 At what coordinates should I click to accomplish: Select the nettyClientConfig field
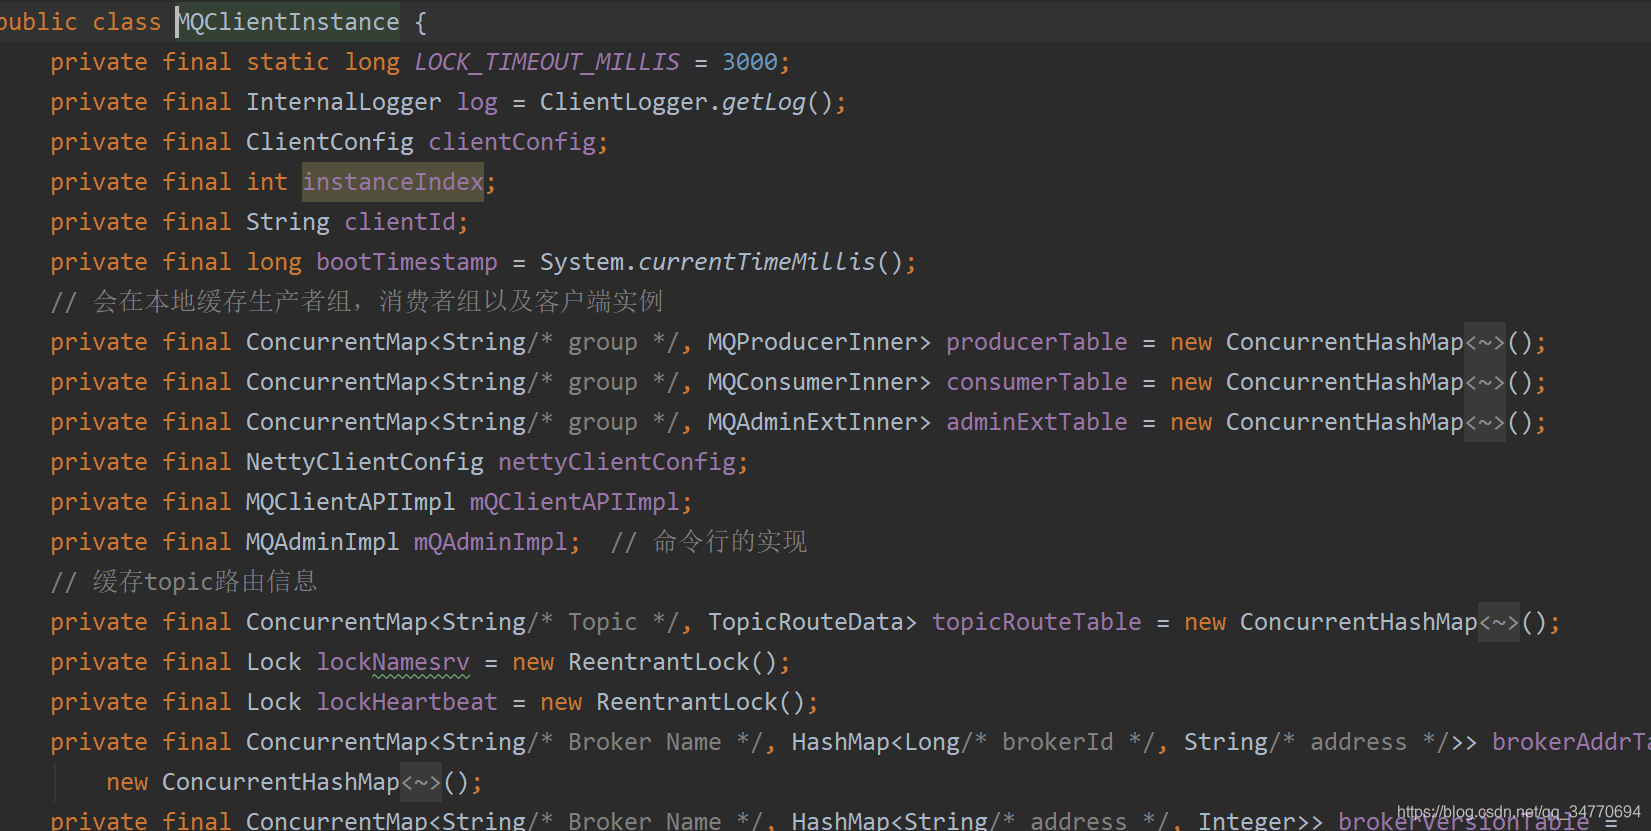617,462
